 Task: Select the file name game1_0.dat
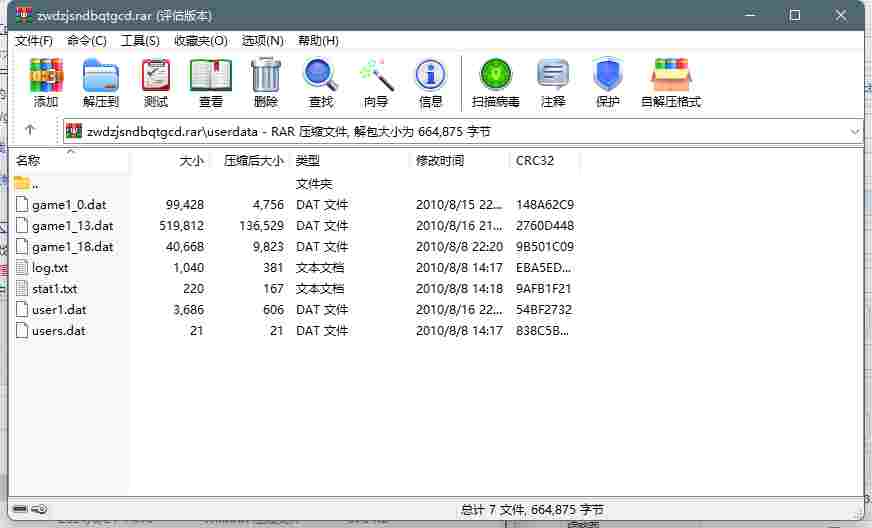click(x=69, y=205)
